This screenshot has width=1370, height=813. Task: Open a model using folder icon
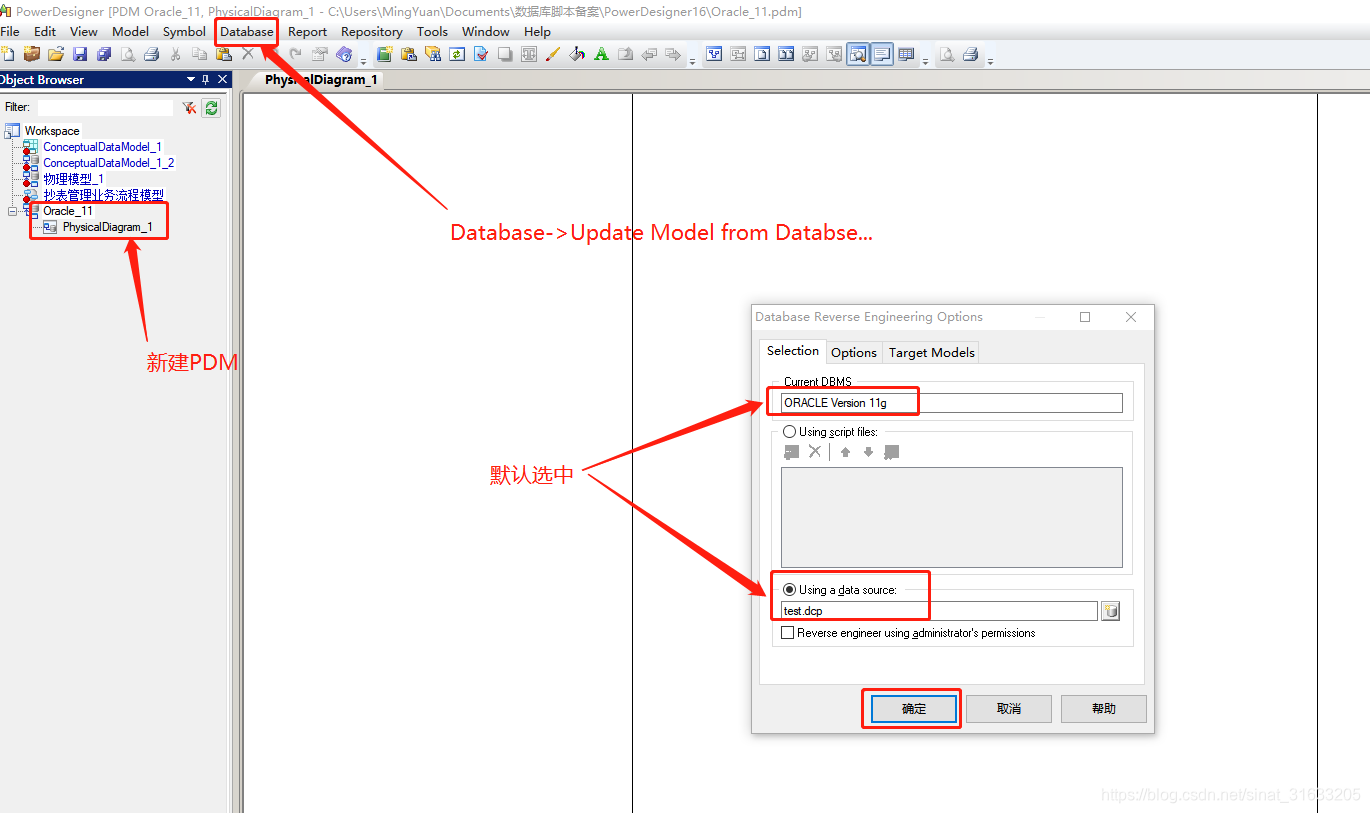[56, 54]
